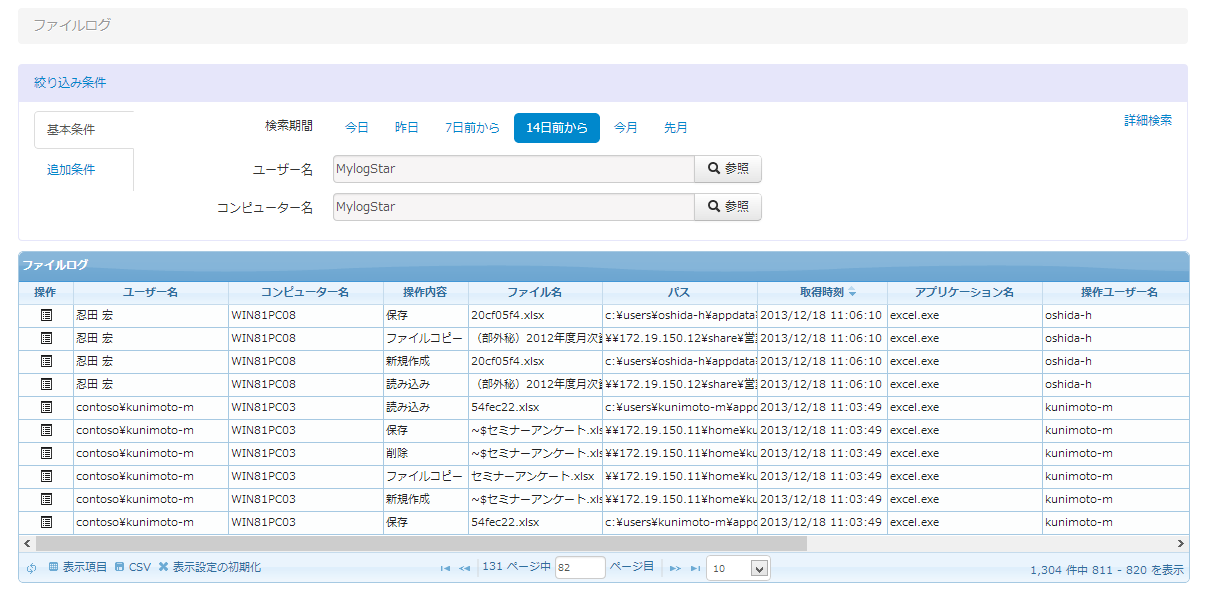The image size is (1206, 590).
Task: Select the 今月 search period
Action: click(626, 128)
